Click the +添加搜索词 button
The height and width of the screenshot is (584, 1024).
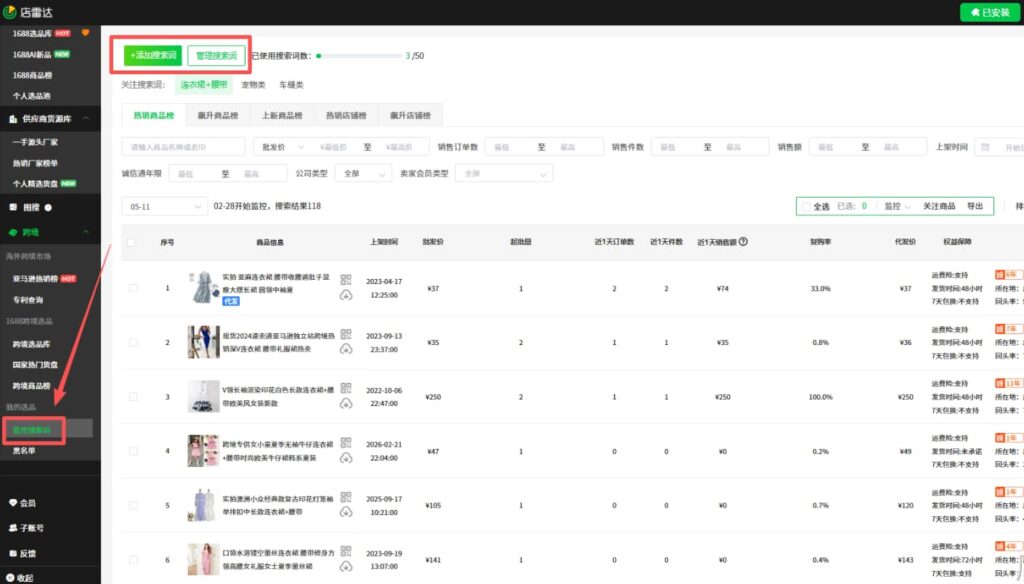pyautogui.click(x=153, y=56)
